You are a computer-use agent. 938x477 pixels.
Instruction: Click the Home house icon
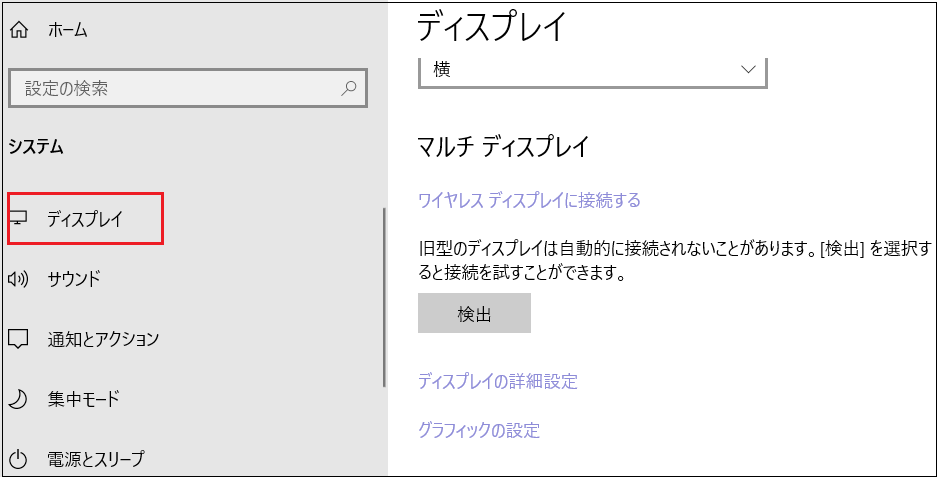(x=19, y=30)
